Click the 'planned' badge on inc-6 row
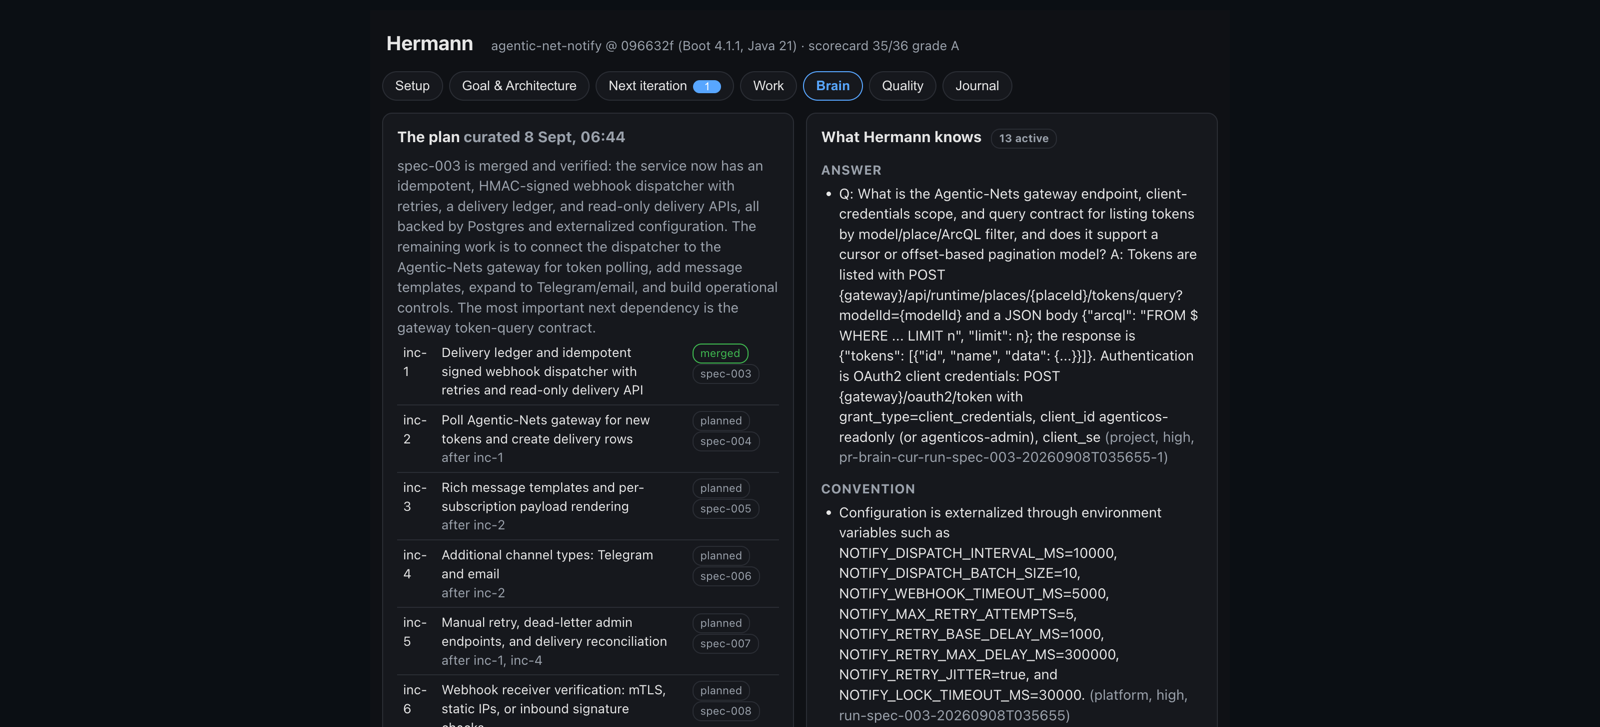 coord(721,691)
